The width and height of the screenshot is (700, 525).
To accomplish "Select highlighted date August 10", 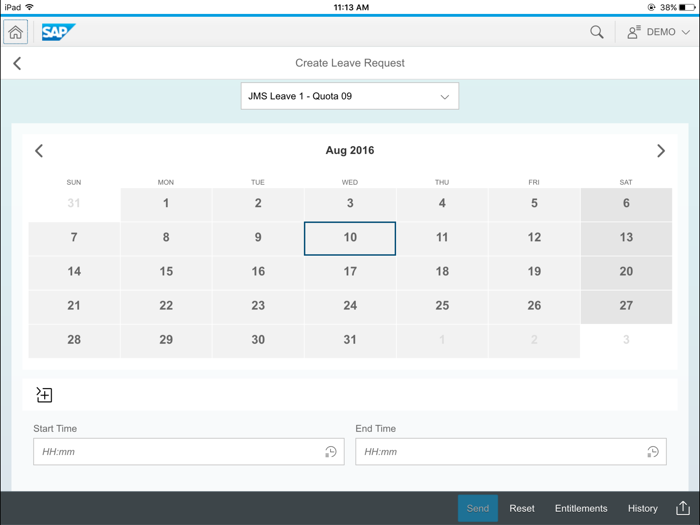I will pyautogui.click(x=350, y=238).
